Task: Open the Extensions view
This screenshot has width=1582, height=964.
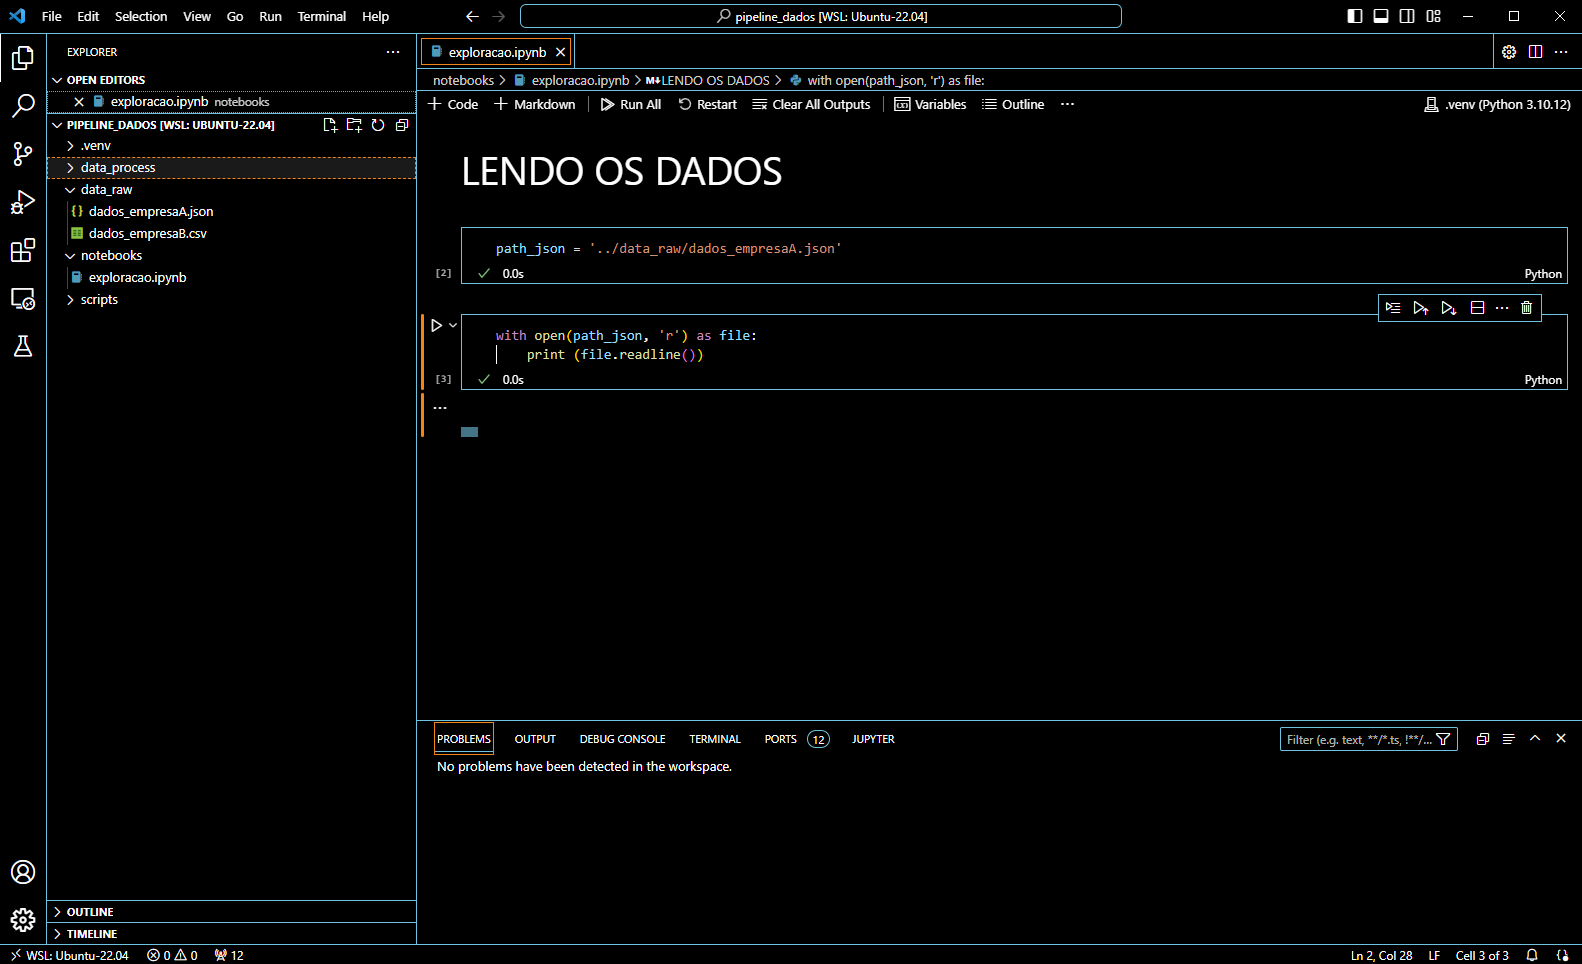Action: (23, 250)
